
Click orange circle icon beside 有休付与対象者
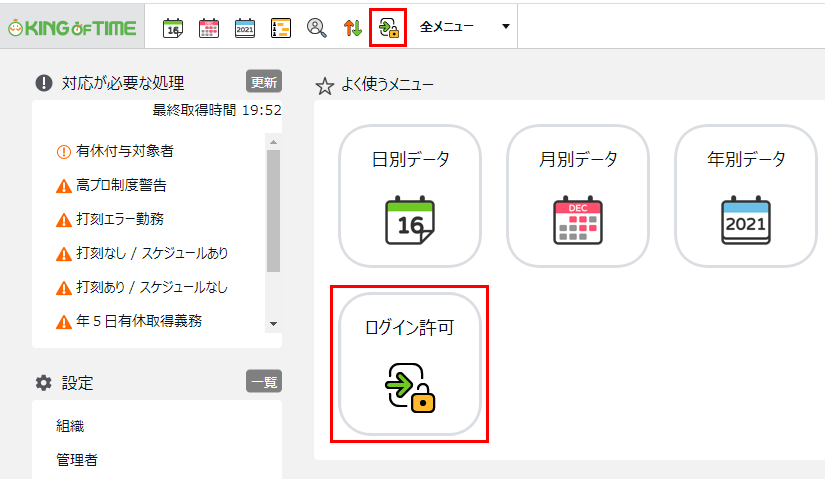pos(64,152)
